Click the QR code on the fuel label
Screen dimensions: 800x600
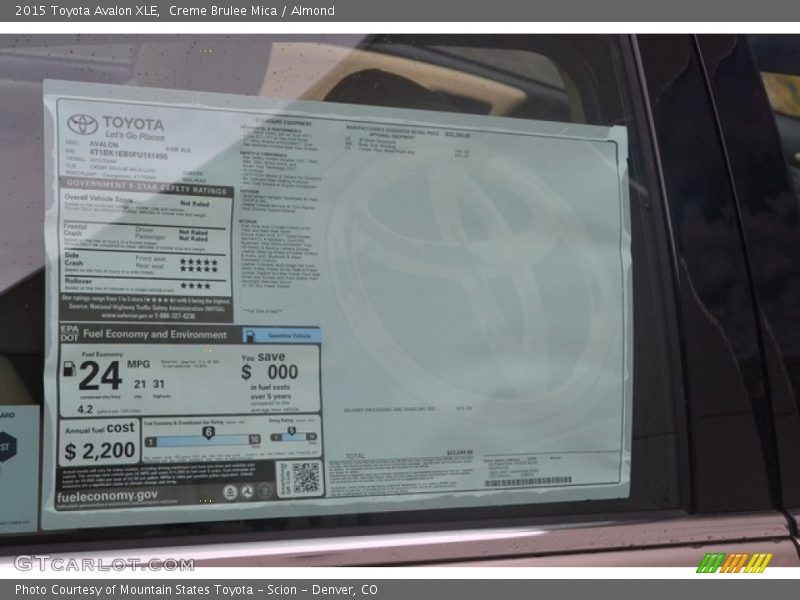pyautogui.click(x=306, y=478)
